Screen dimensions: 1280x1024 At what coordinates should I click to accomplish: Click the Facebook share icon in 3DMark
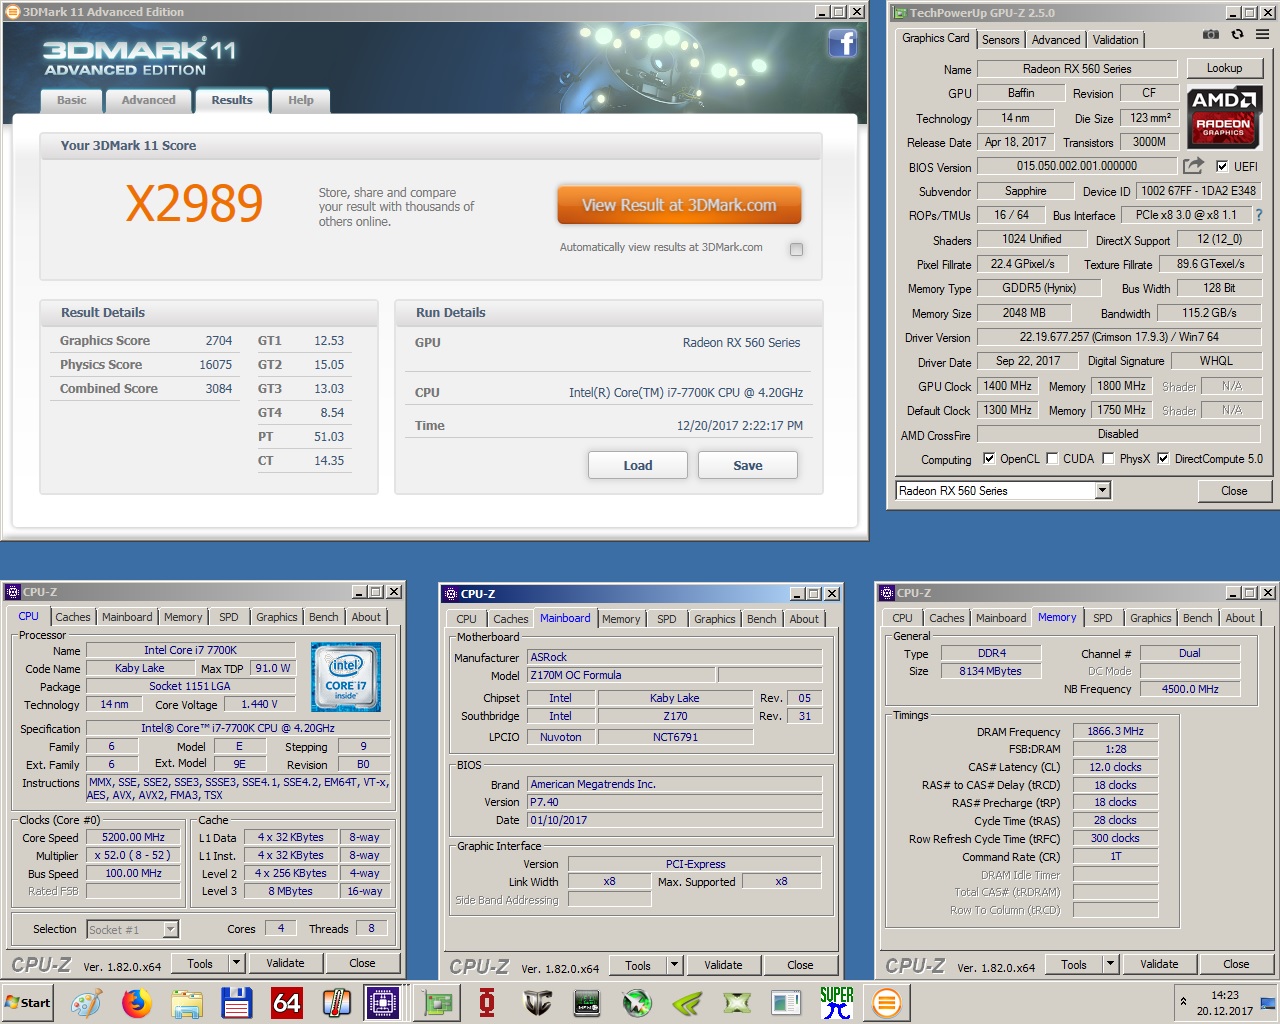point(843,43)
